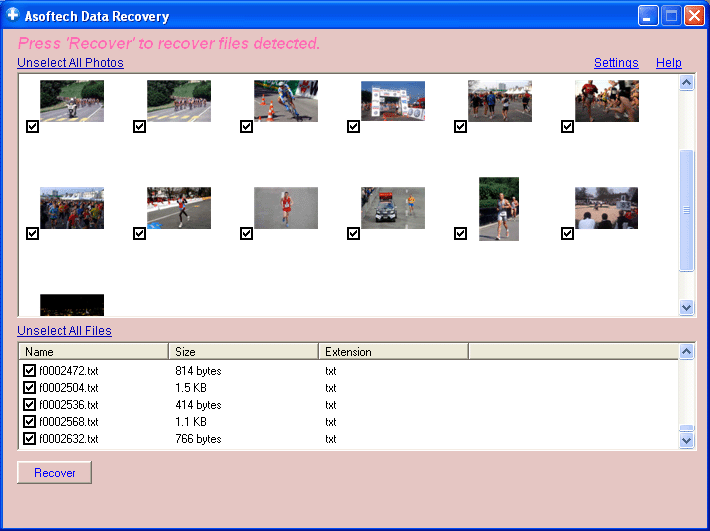Select the start-finish arch photo thumbnail

click(392, 101)
